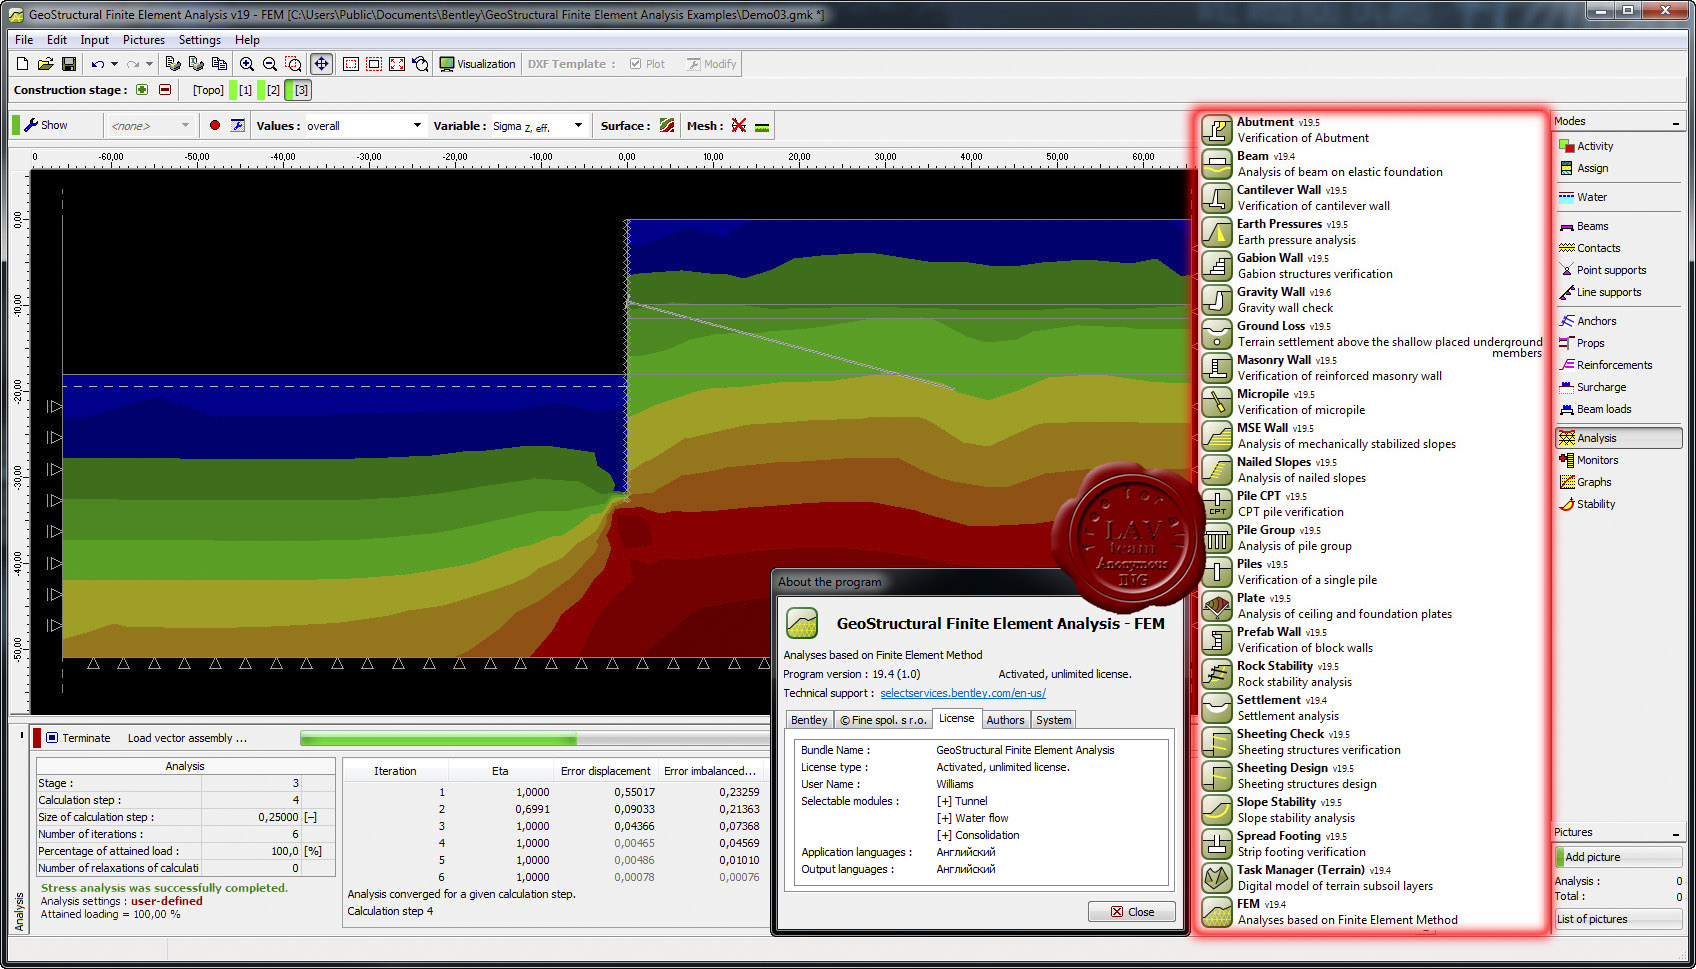Select the Analysis mode in Modes panel
This screenshot has height=969, width=1696.
(x=1618, y=438)
